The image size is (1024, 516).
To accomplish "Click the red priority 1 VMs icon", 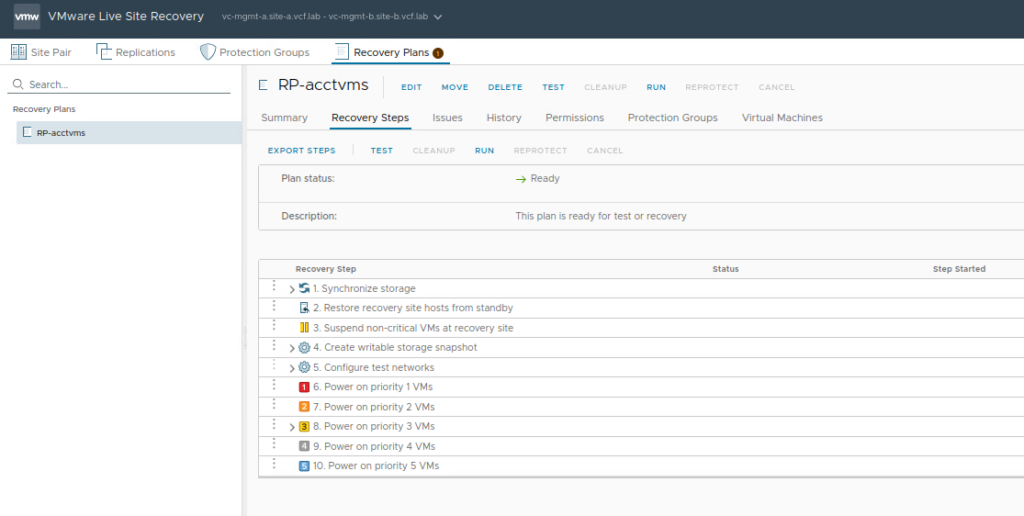I will click(x=304, y=387).
